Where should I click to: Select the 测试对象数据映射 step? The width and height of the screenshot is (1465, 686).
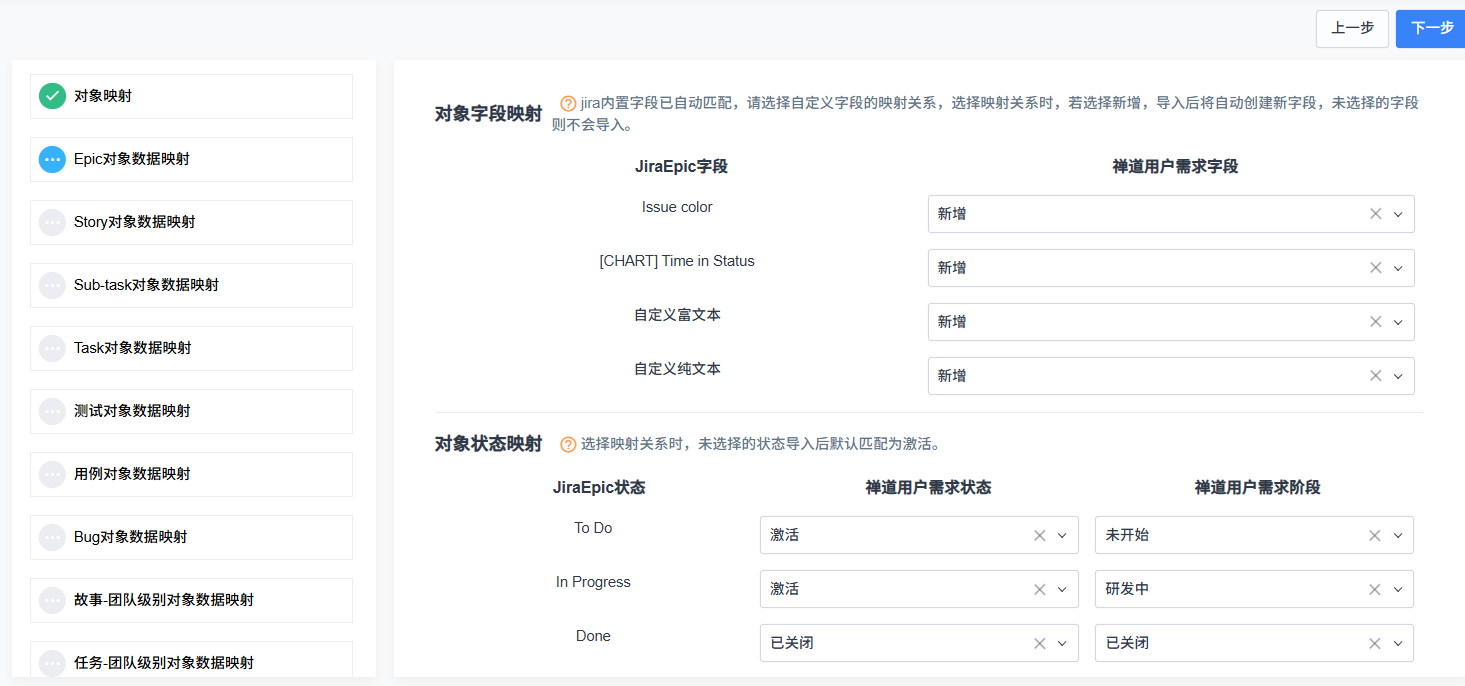[191, 411]
